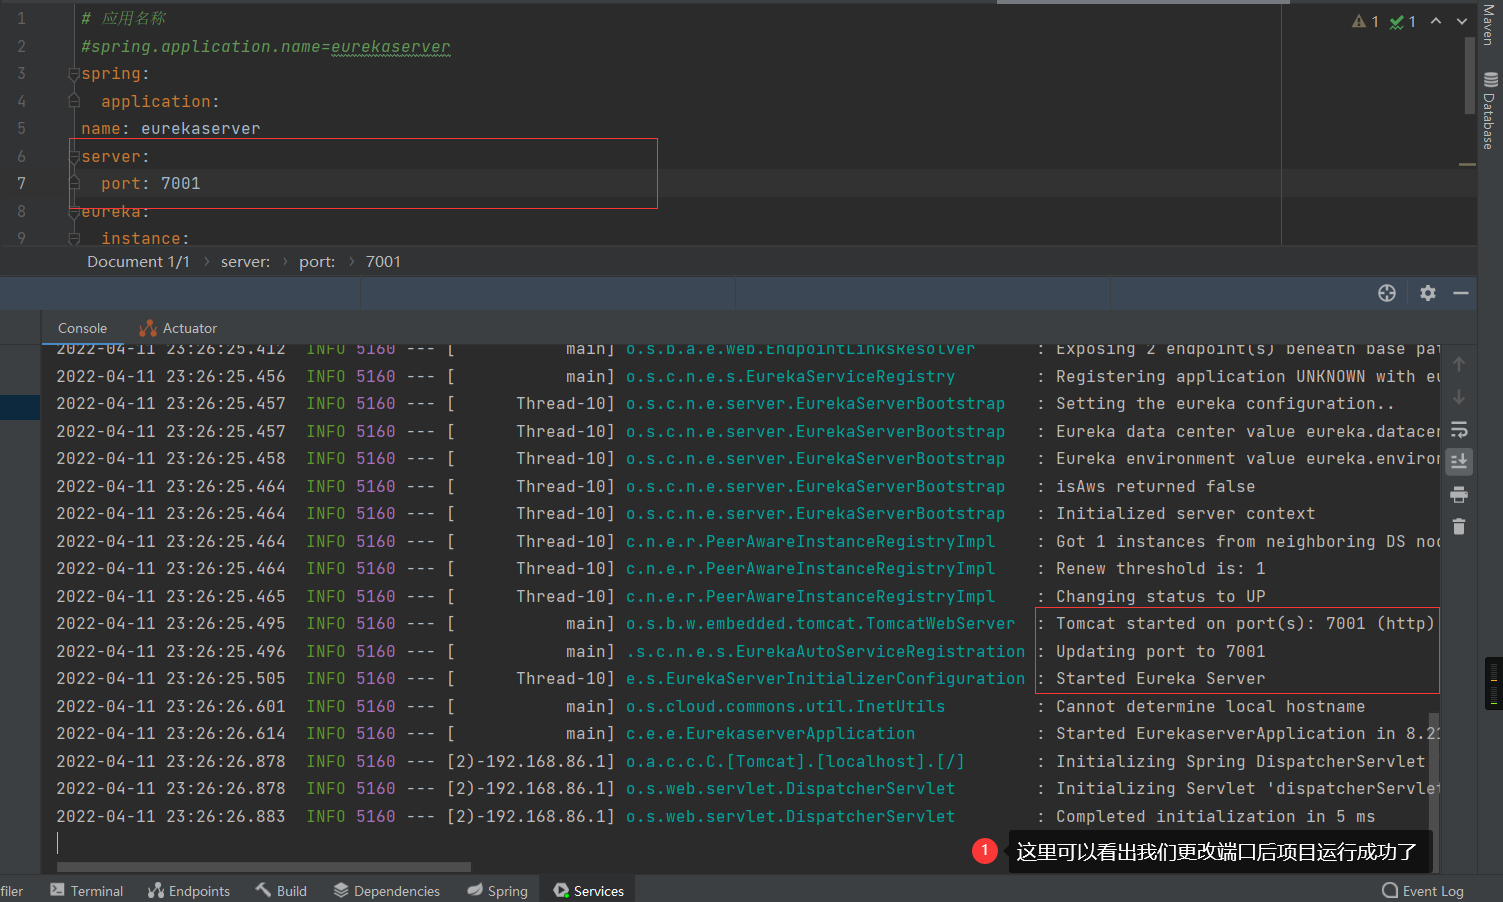Click commented spring.application.name line
This screenshot has width=1503, height=902.
[x=266, y=47]
